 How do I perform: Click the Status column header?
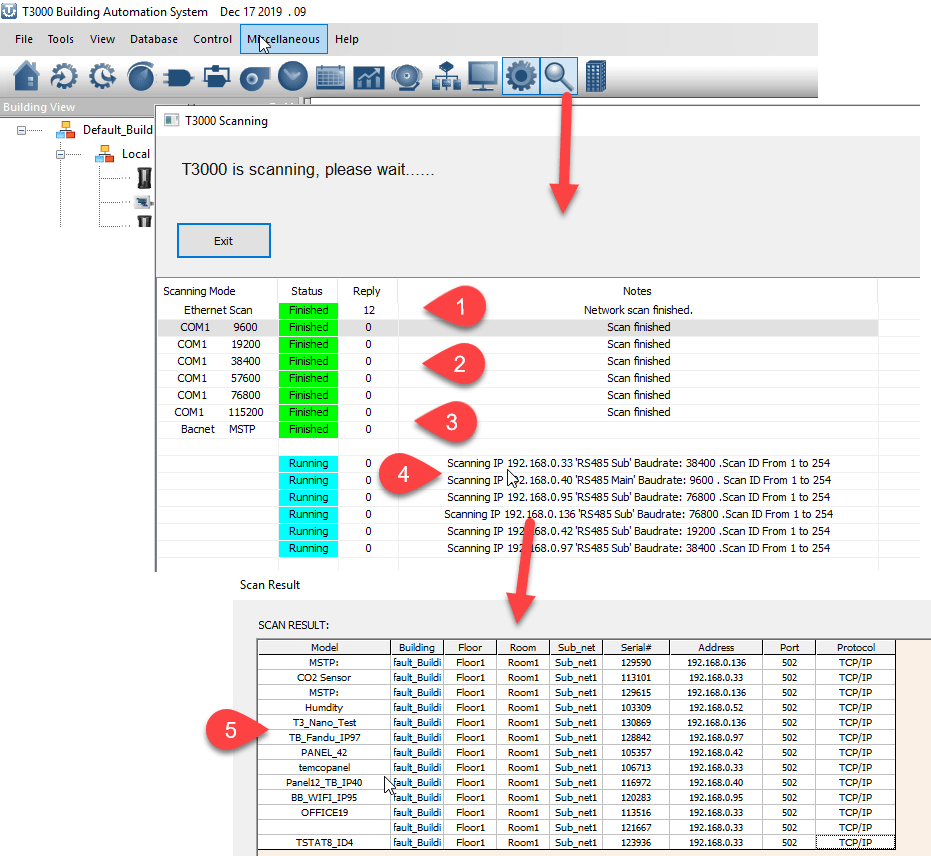pos(307,291)
